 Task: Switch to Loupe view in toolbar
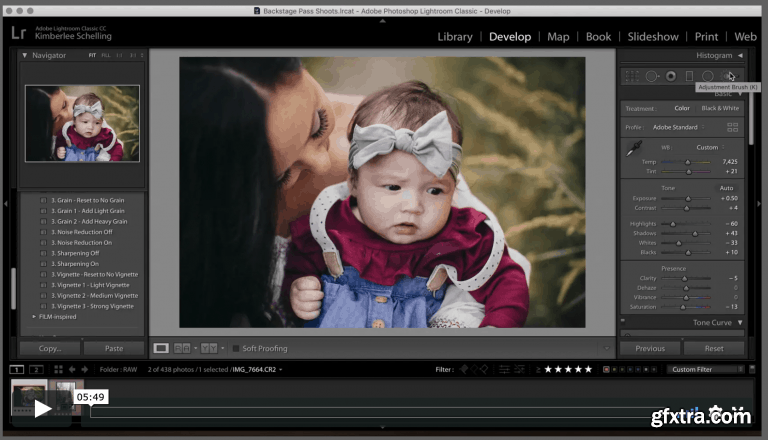coord(161,348)
